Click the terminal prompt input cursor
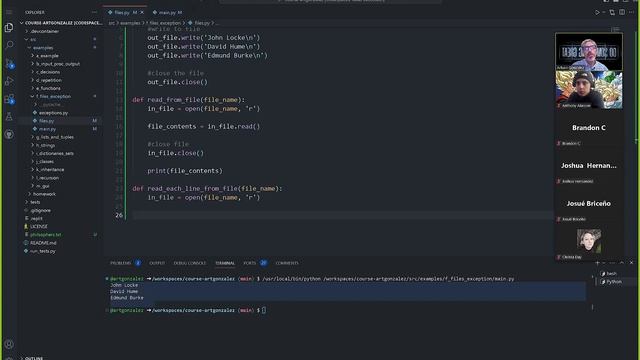 [264, 310]
